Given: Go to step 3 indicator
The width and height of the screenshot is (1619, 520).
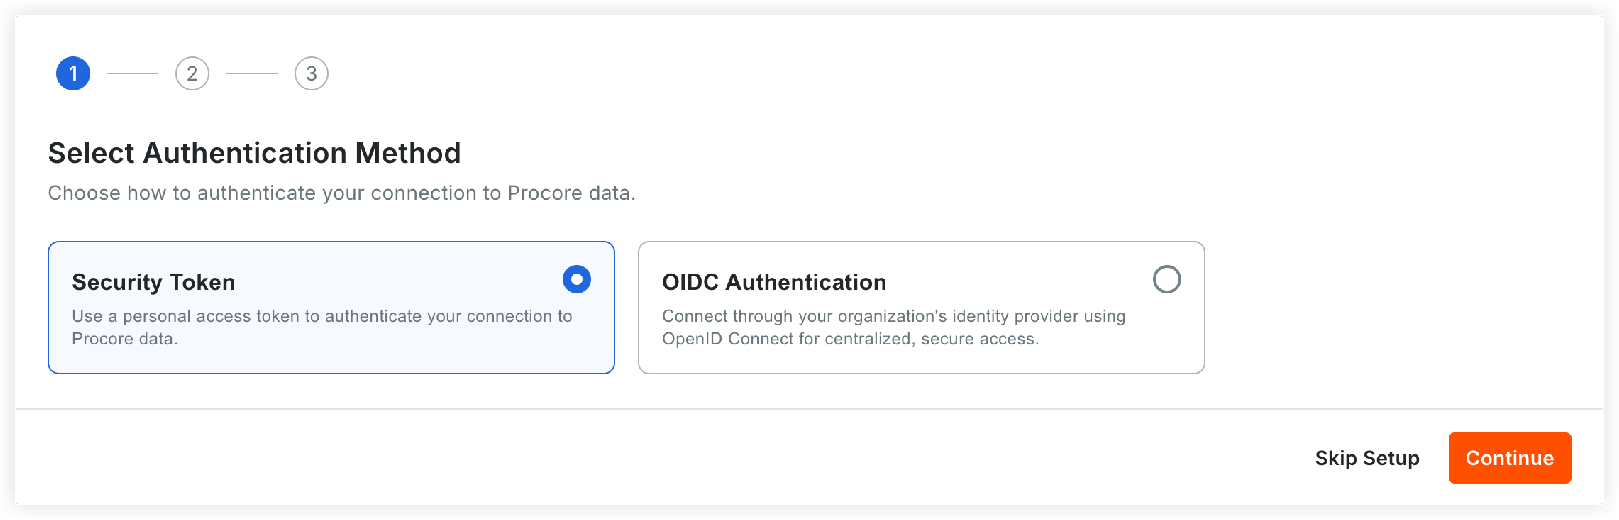Looking at the screenshot, I should tap(312, 73).
